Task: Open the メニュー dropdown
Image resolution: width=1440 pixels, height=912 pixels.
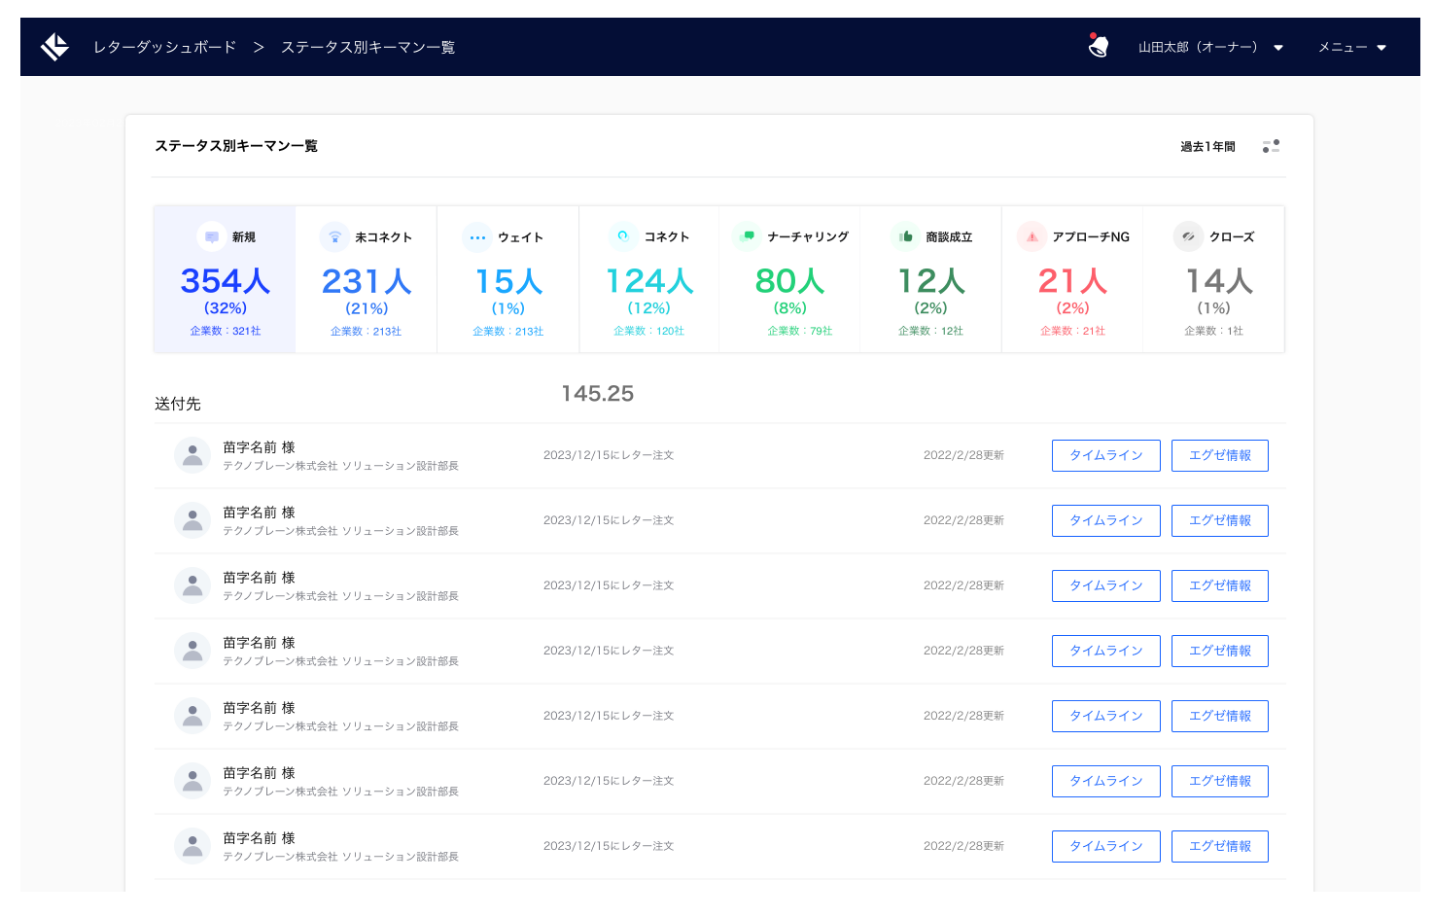Action: (1351, 47)
